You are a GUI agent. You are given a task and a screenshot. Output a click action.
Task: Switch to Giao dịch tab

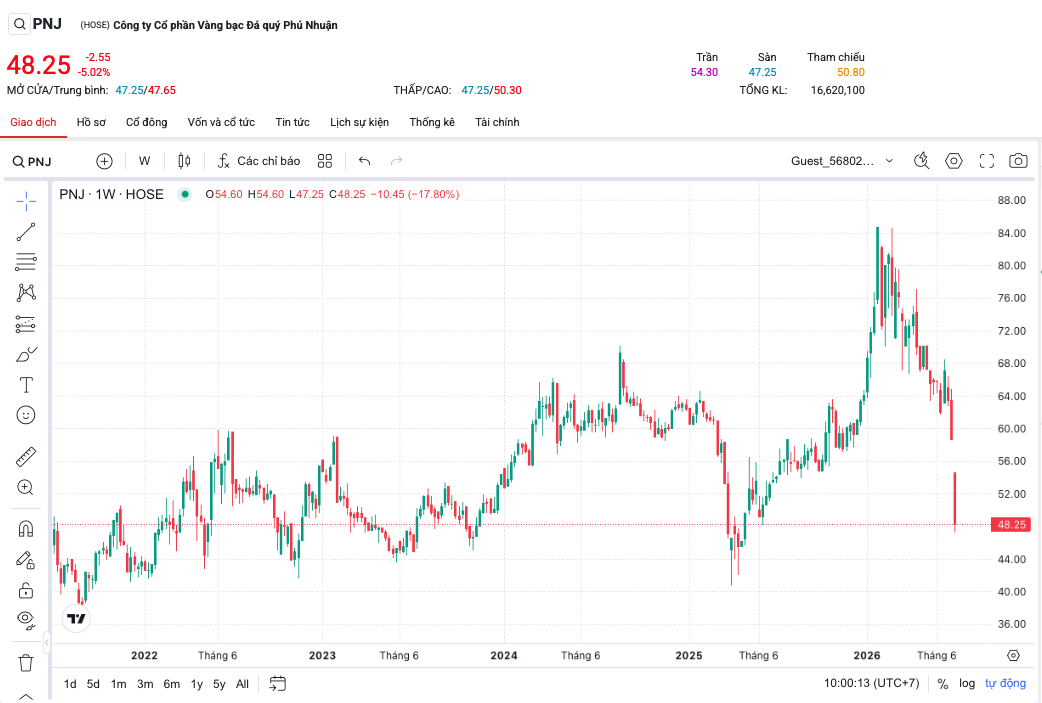coord(33,122)
